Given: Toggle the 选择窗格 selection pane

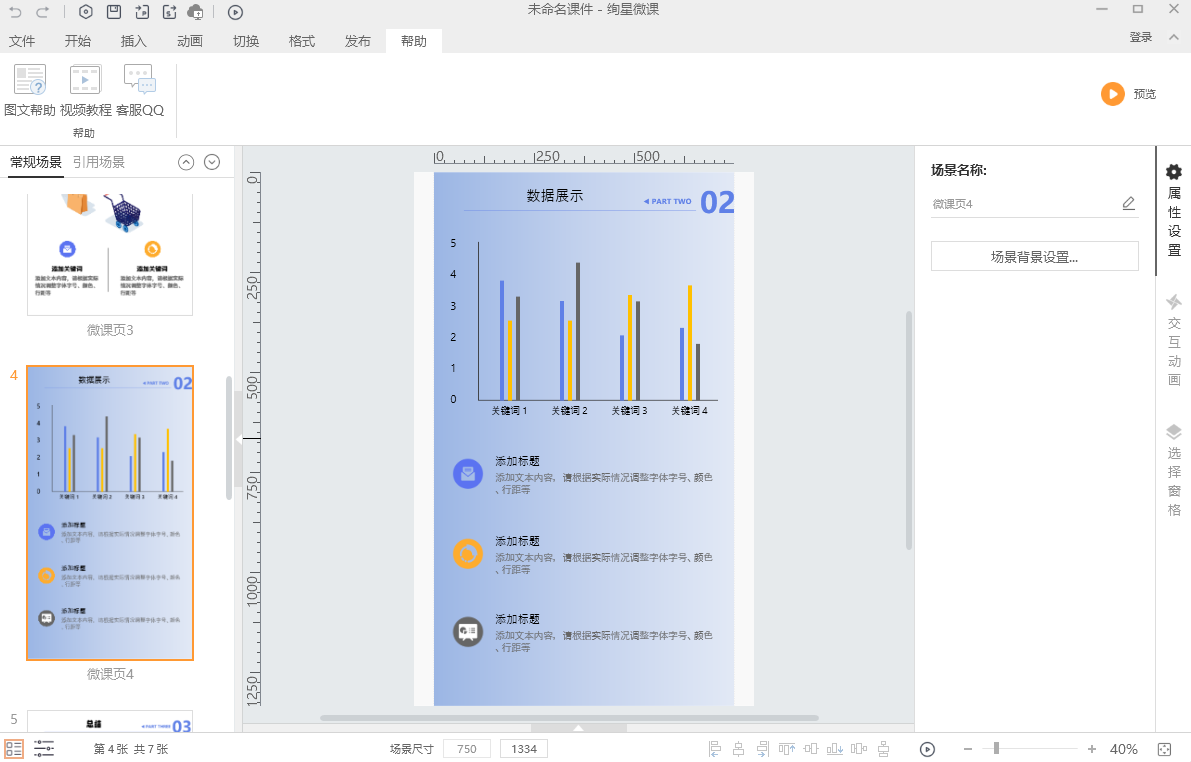Looking at the screenshot, I should pos(1174,470).
